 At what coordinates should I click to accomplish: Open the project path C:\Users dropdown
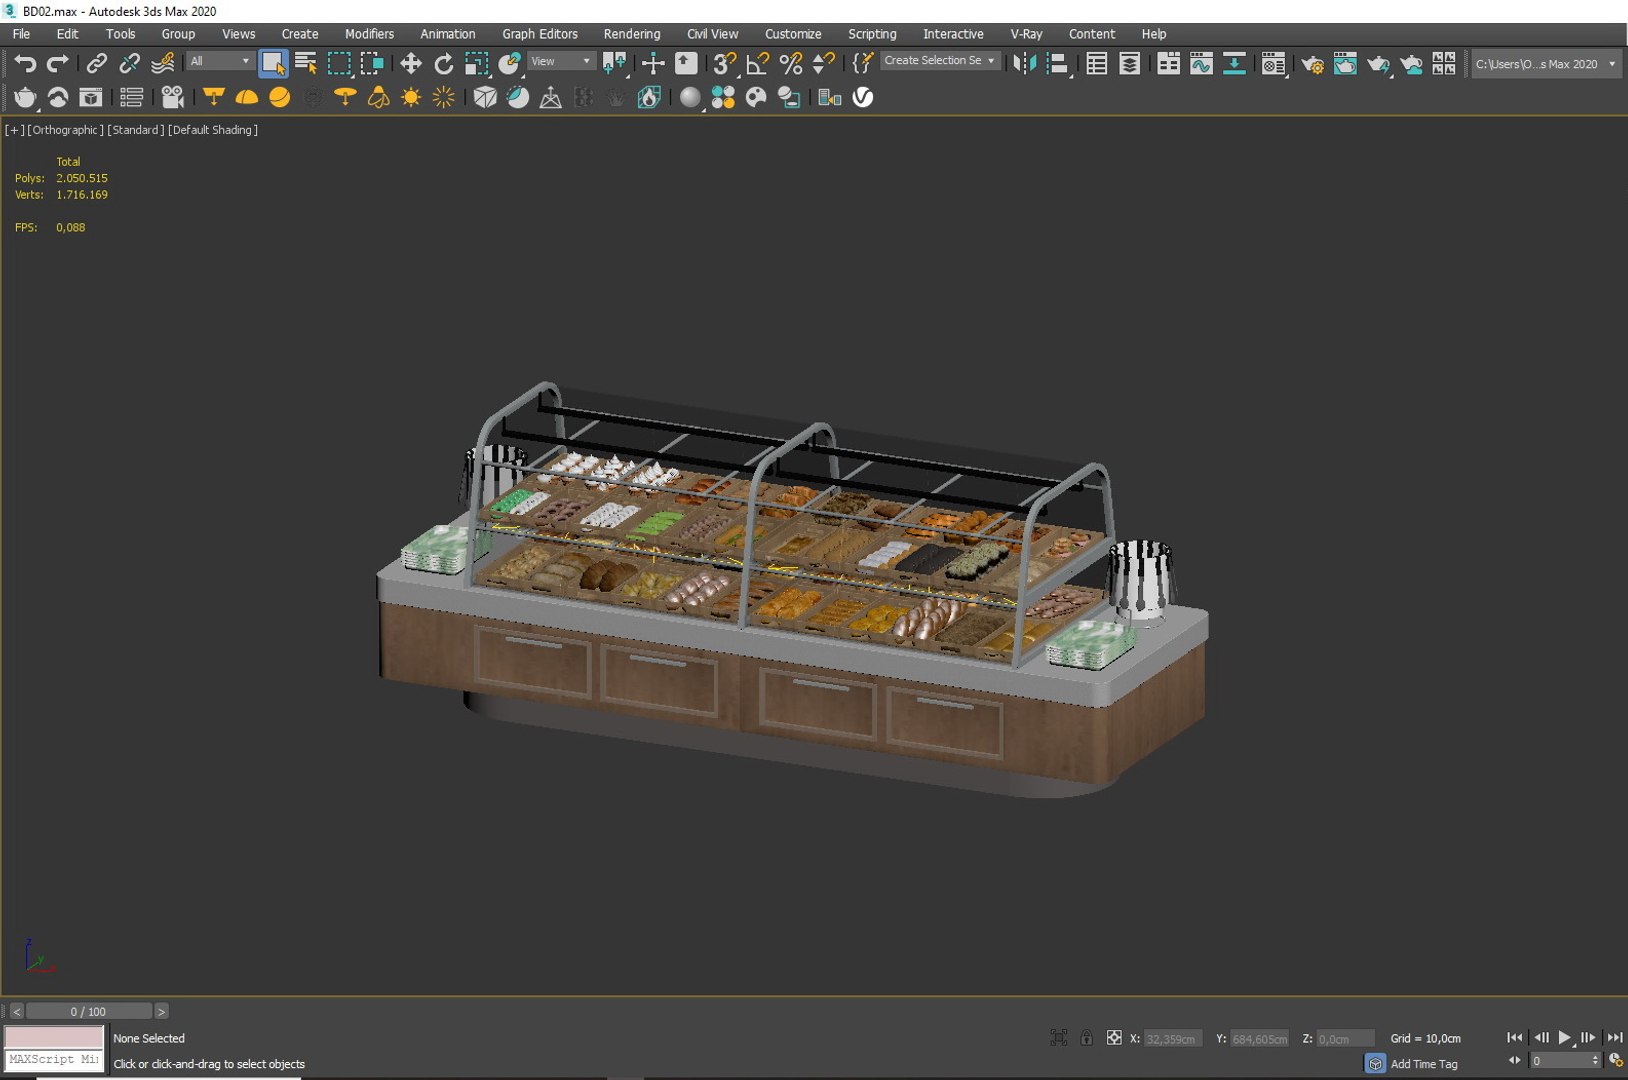(1545, 64)
